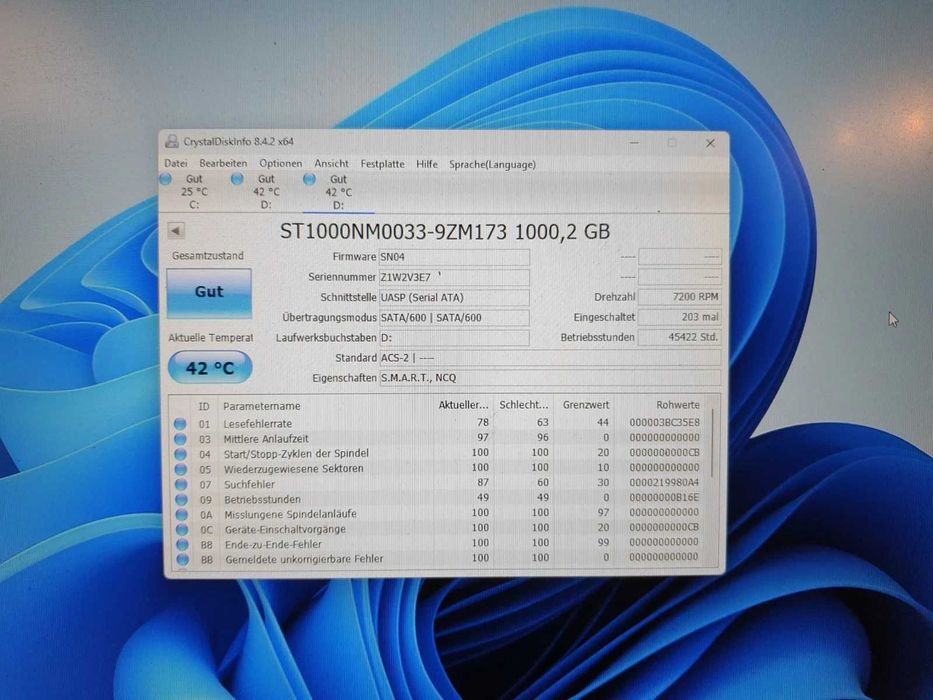The height and width of the screenshot is (700, 933).
Task: Close the CrystalDiskInfo window
Action: pos(710,143)
